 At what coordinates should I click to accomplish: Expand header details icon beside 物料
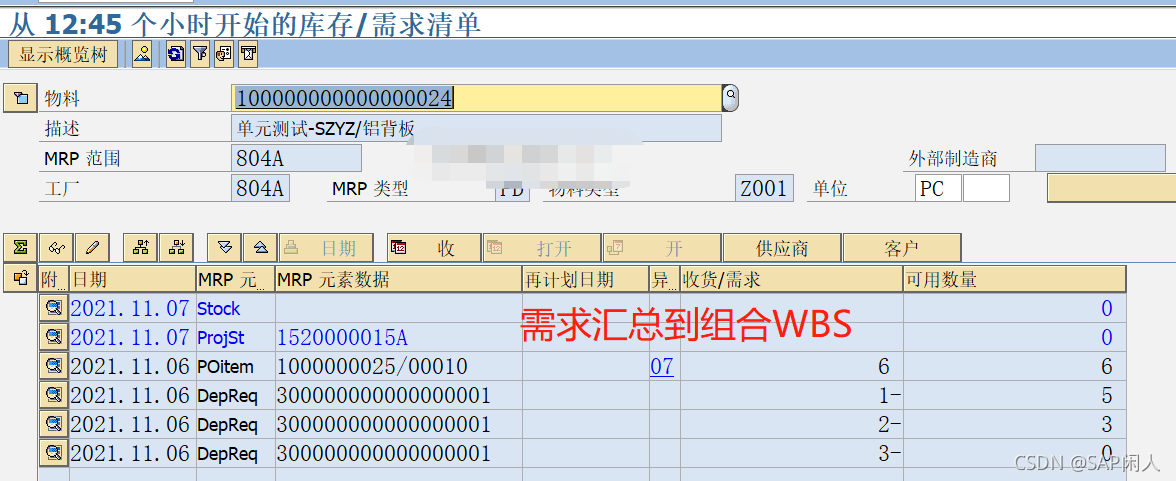click(x=20, y=98)
